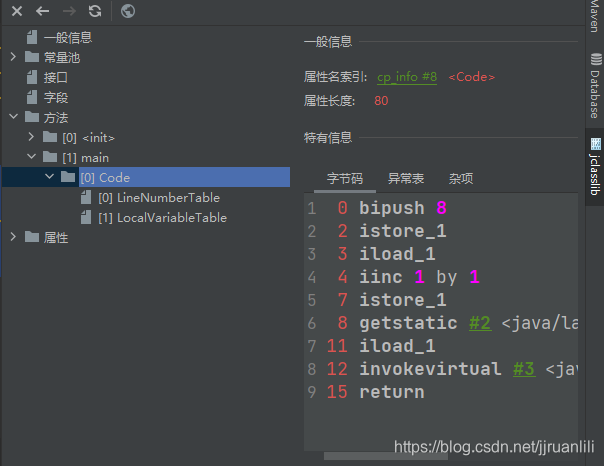The image size is (604, 466).
Task: Go back with the left arrow icon
Action: pyautogui.click(x=42, y=11)
